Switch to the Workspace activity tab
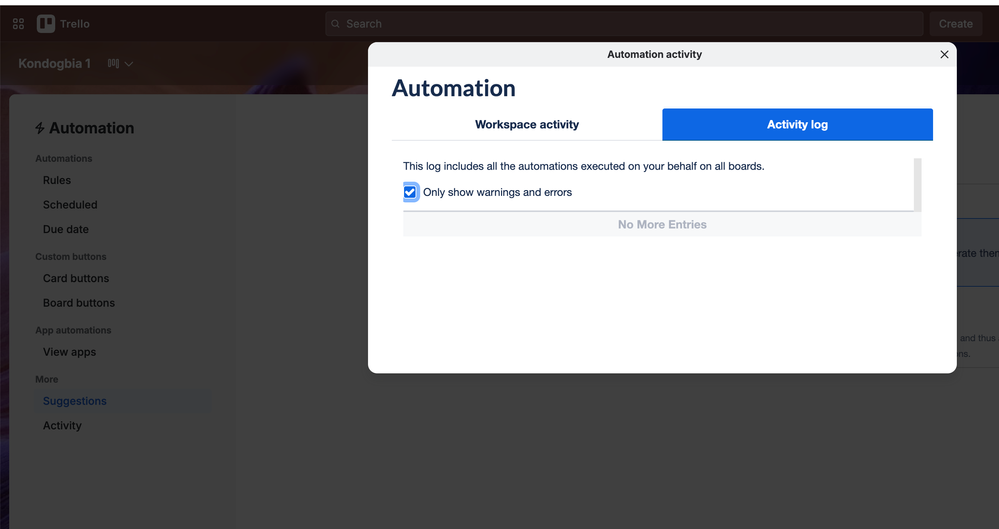Image resolution: width=999 pixels, height=529 pixels. pyautogui.click(x=527, y=124)
